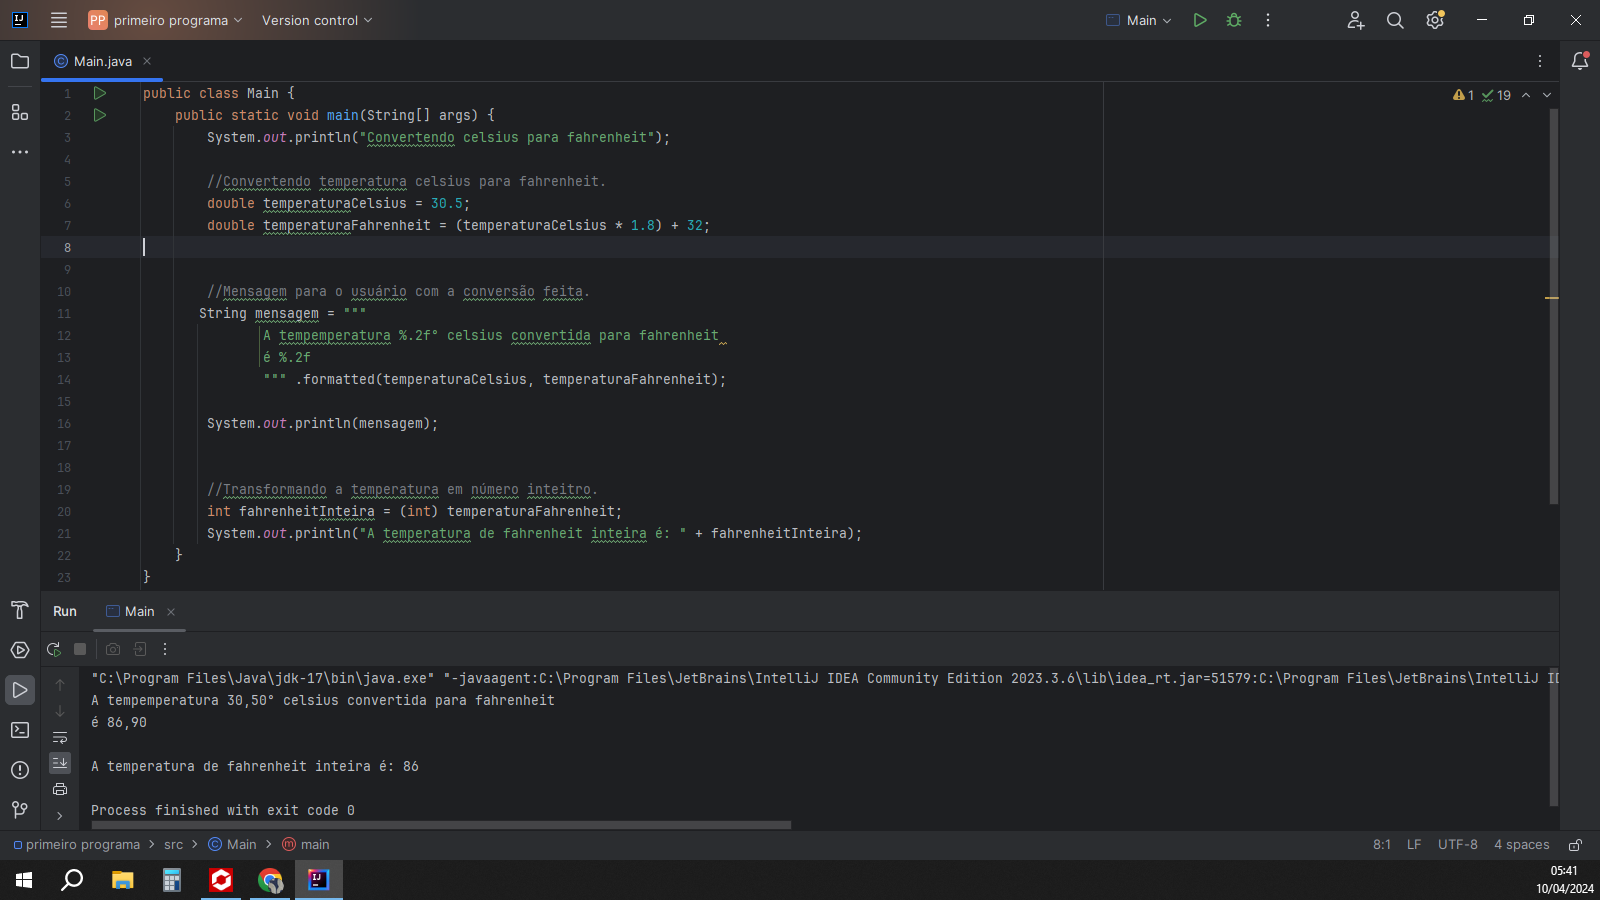Open Version control dropdown
Viewport: 1600px width, 900px height.
point(317,20)
